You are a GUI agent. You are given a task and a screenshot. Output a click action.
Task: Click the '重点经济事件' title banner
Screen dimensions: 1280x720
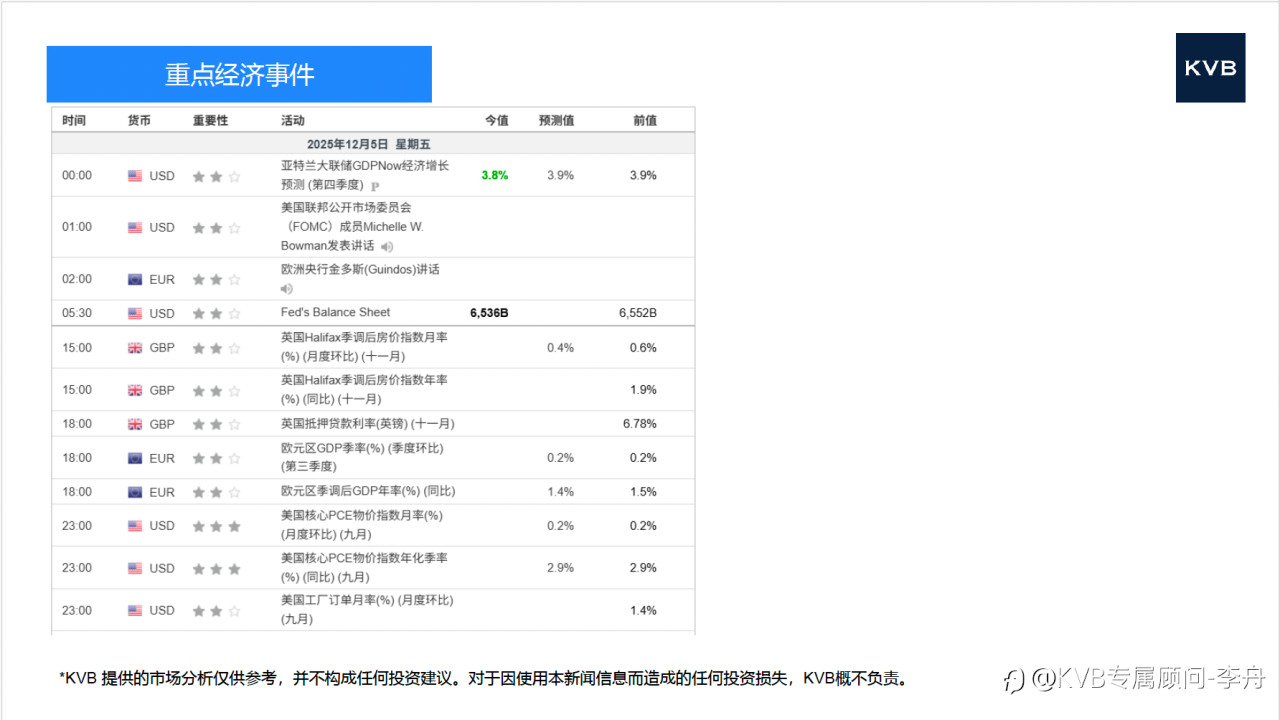(239, 74)
